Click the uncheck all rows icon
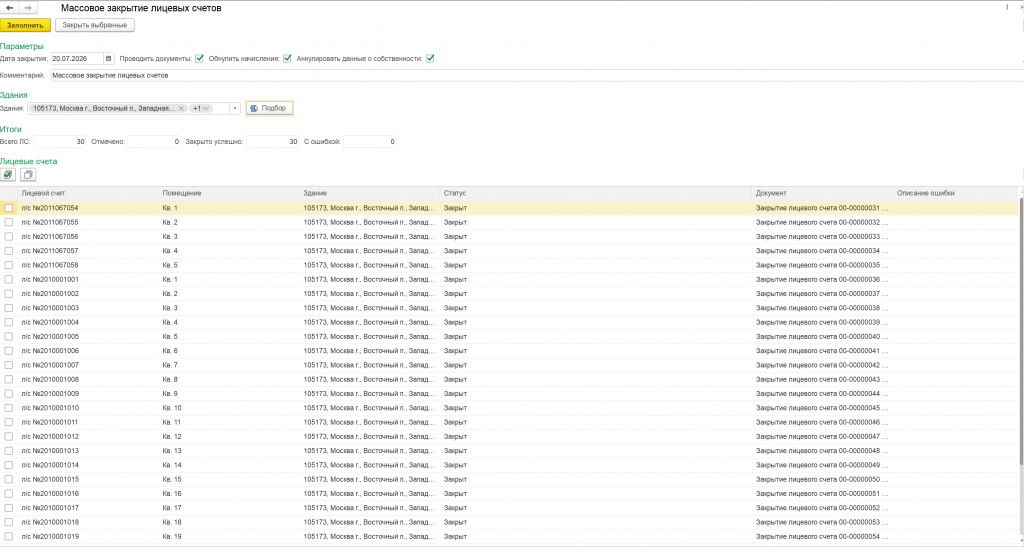Viewport: 1024px width, 551px height. (x=27, y=175)
